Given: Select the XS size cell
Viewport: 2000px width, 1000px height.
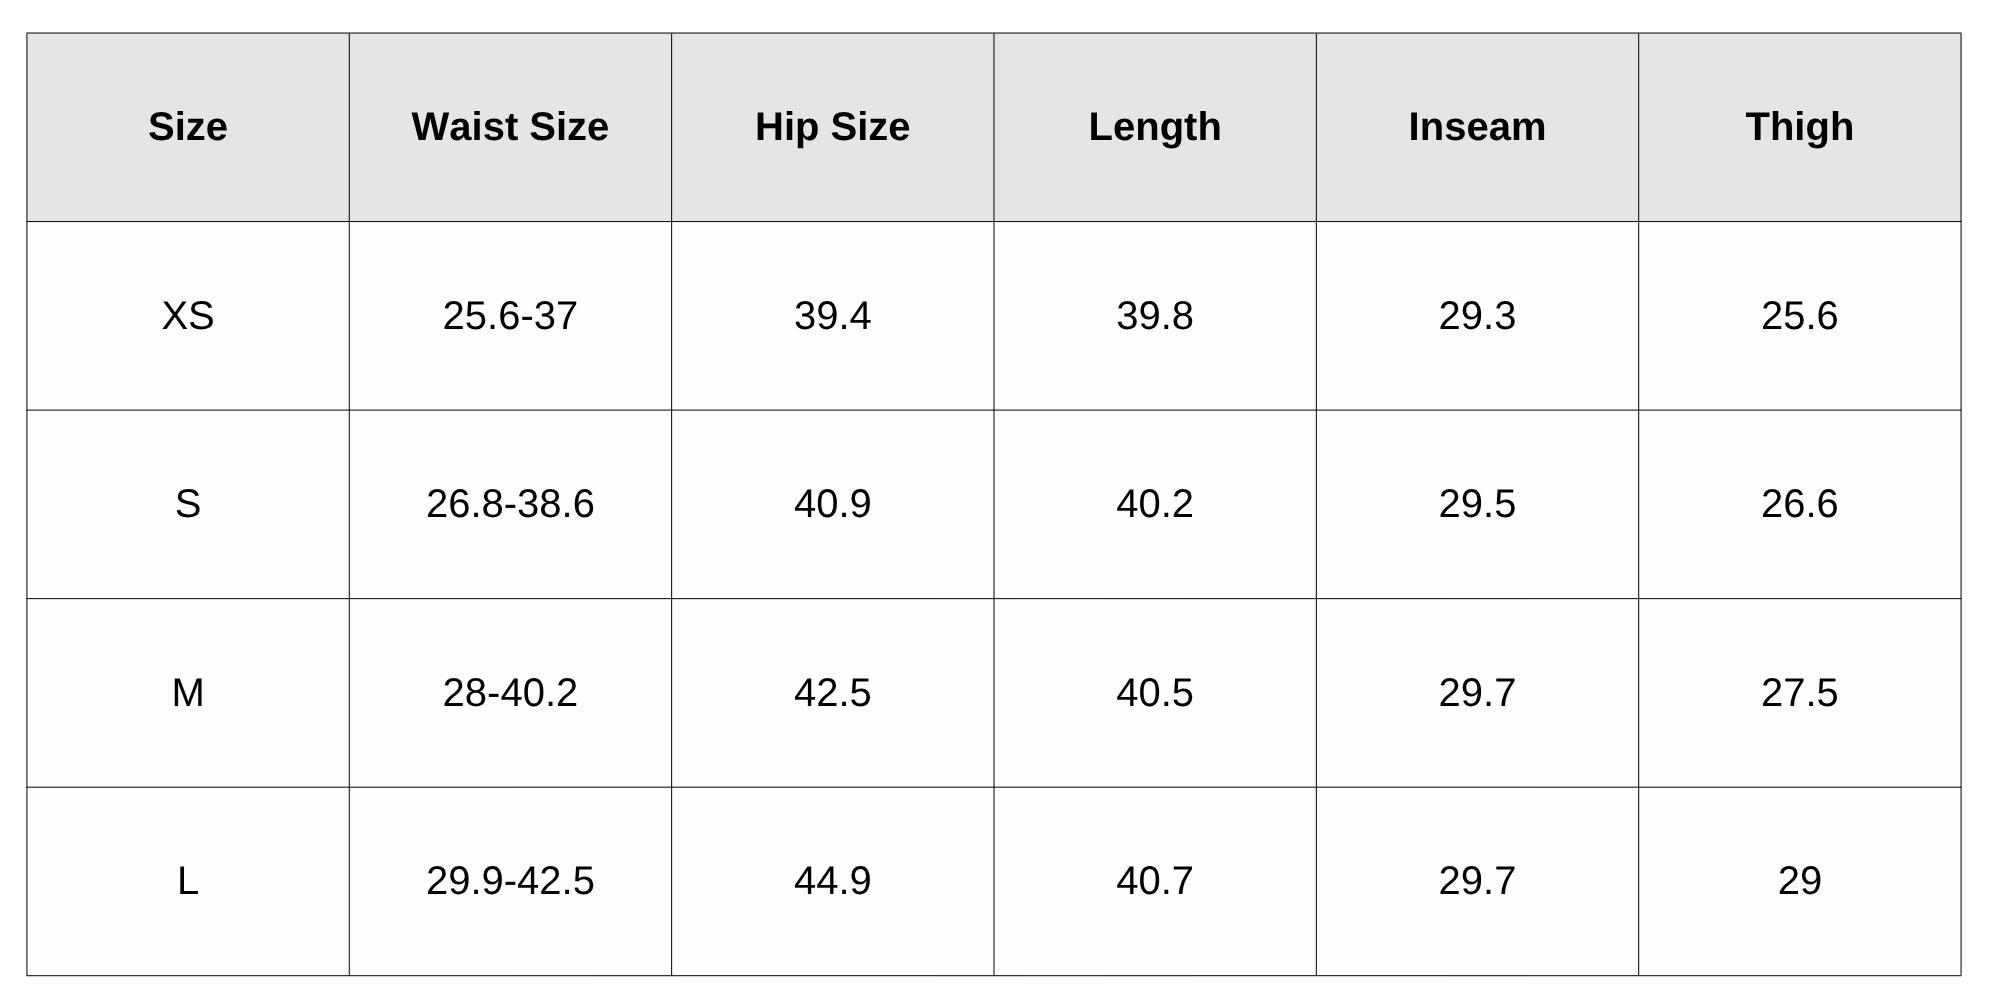Looking at the screenshot, I should [x=188, y=316].
